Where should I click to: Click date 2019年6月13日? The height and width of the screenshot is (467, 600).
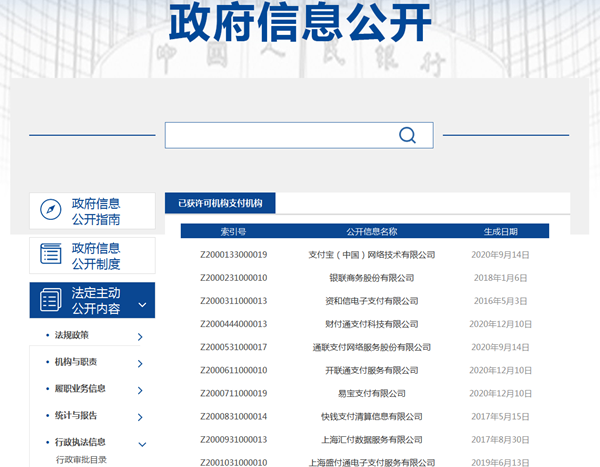pyautogui.click(x=500, y=462)
